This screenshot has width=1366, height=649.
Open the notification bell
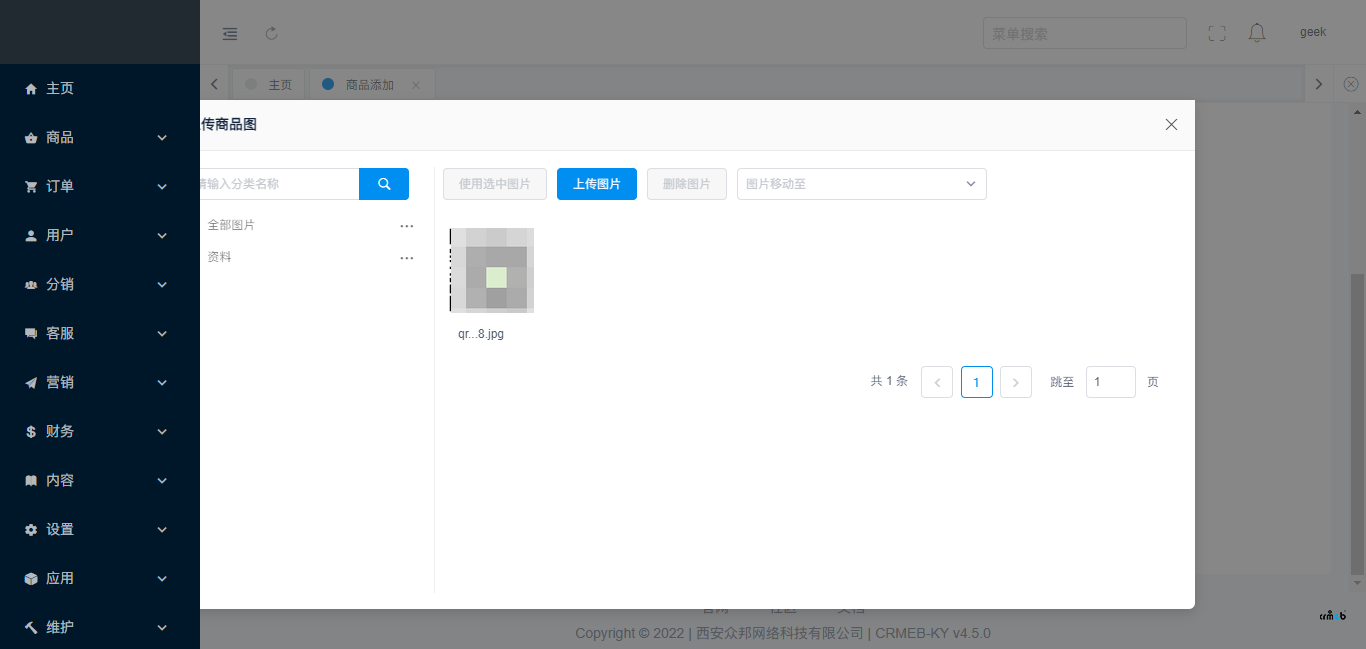coord(1257,33)
